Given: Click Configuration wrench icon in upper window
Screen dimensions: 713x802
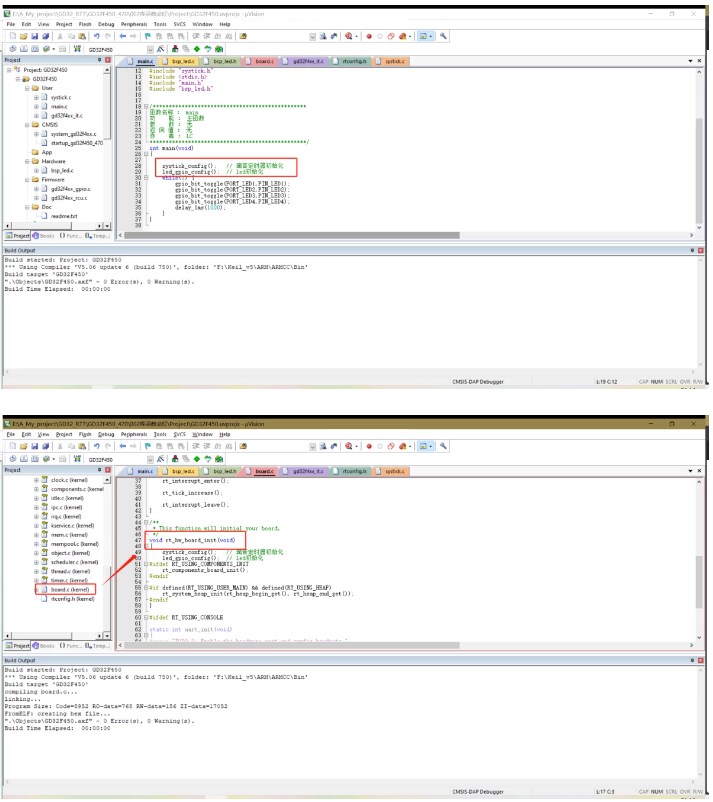Looking at the screenshot, I should [x=443, y=36].
